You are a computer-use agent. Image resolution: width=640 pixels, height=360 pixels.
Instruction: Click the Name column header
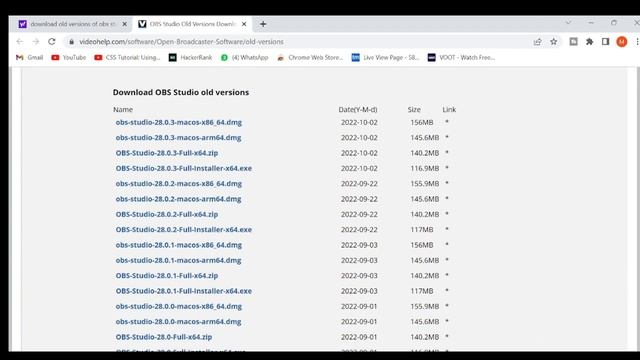[123, 109]
